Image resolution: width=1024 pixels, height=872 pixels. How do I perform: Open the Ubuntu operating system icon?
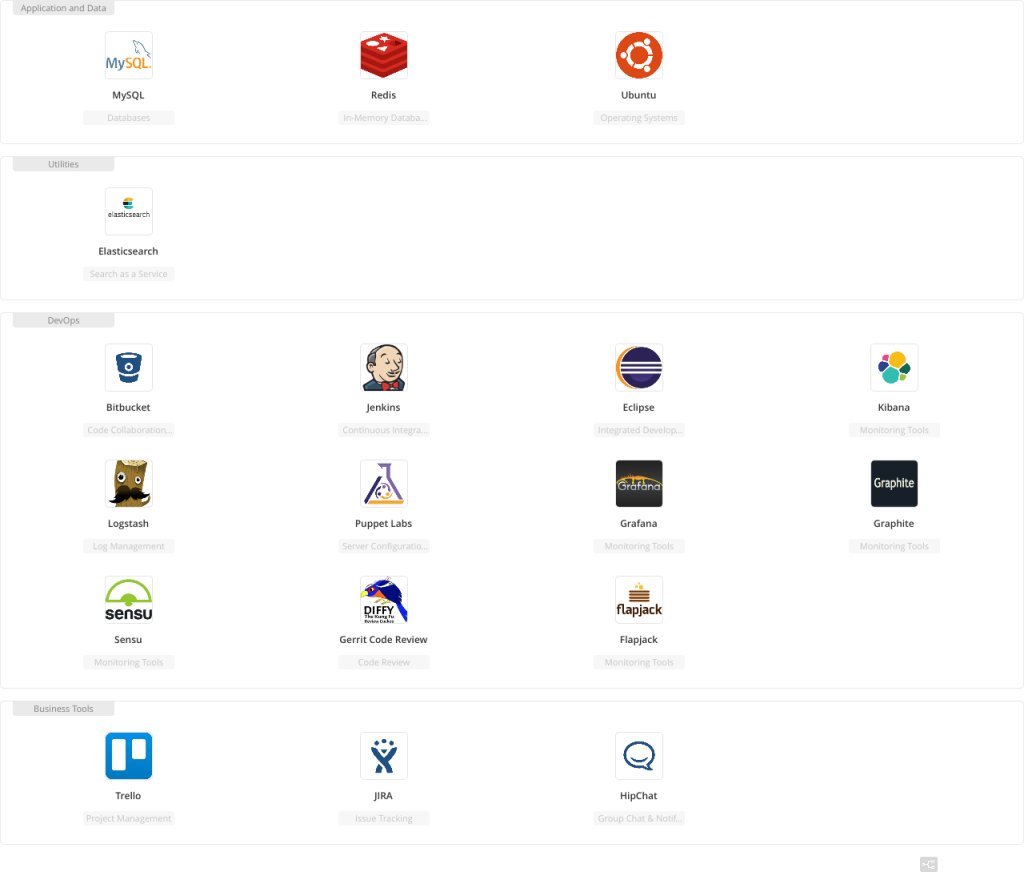[x=638, y=55]
